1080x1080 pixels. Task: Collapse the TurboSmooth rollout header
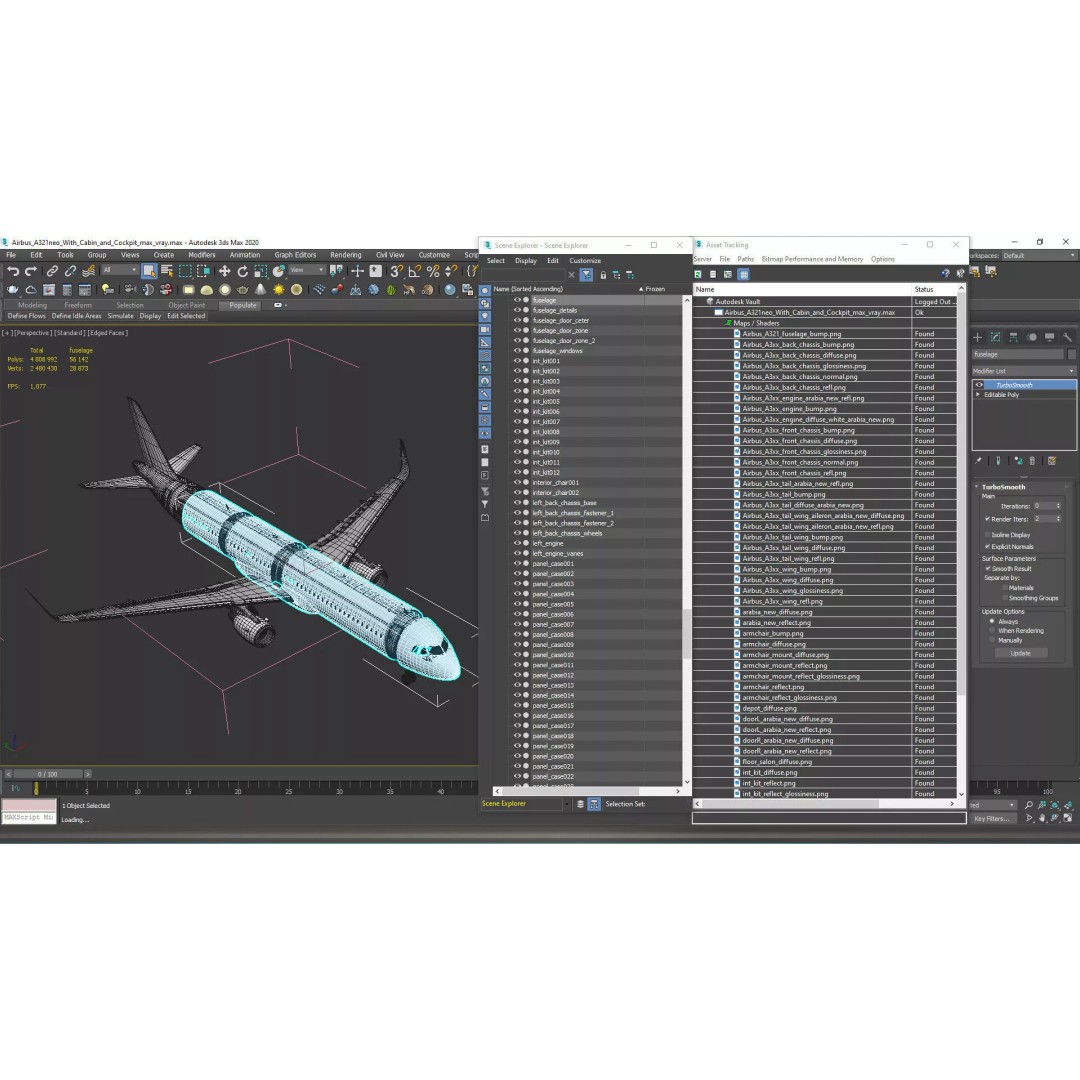pos(1003,487)
